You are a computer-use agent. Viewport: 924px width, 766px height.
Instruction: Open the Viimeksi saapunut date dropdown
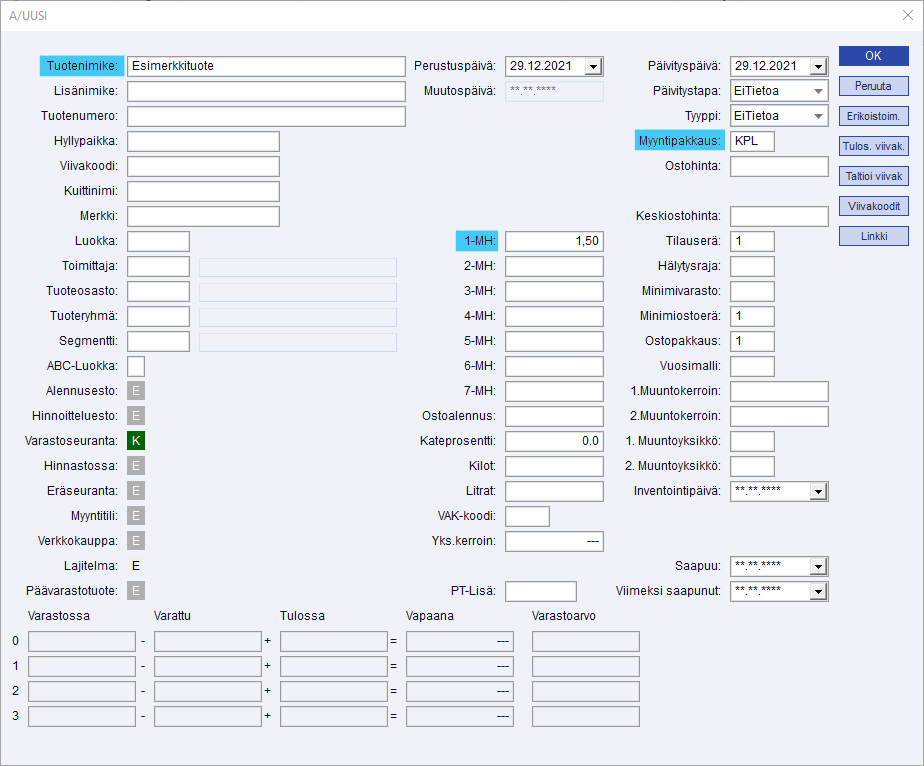tap(819, 591)
